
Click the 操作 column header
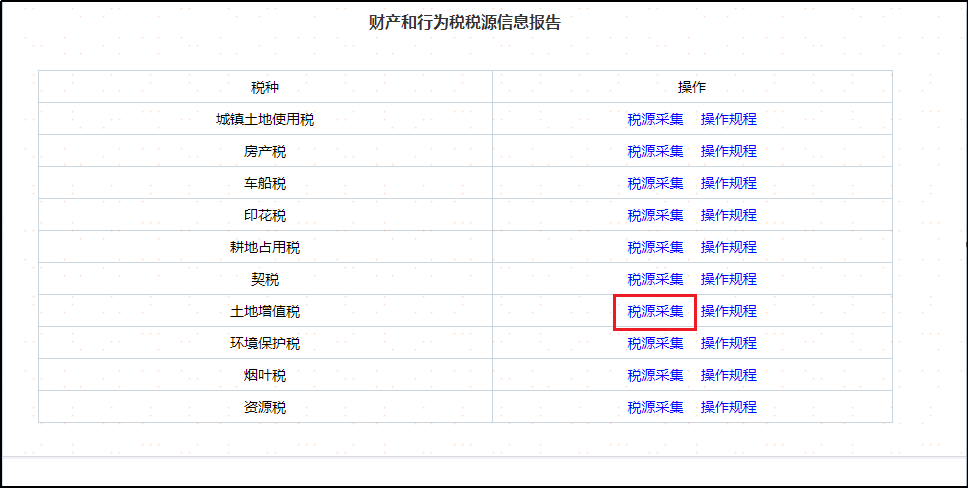click(692, 87)
